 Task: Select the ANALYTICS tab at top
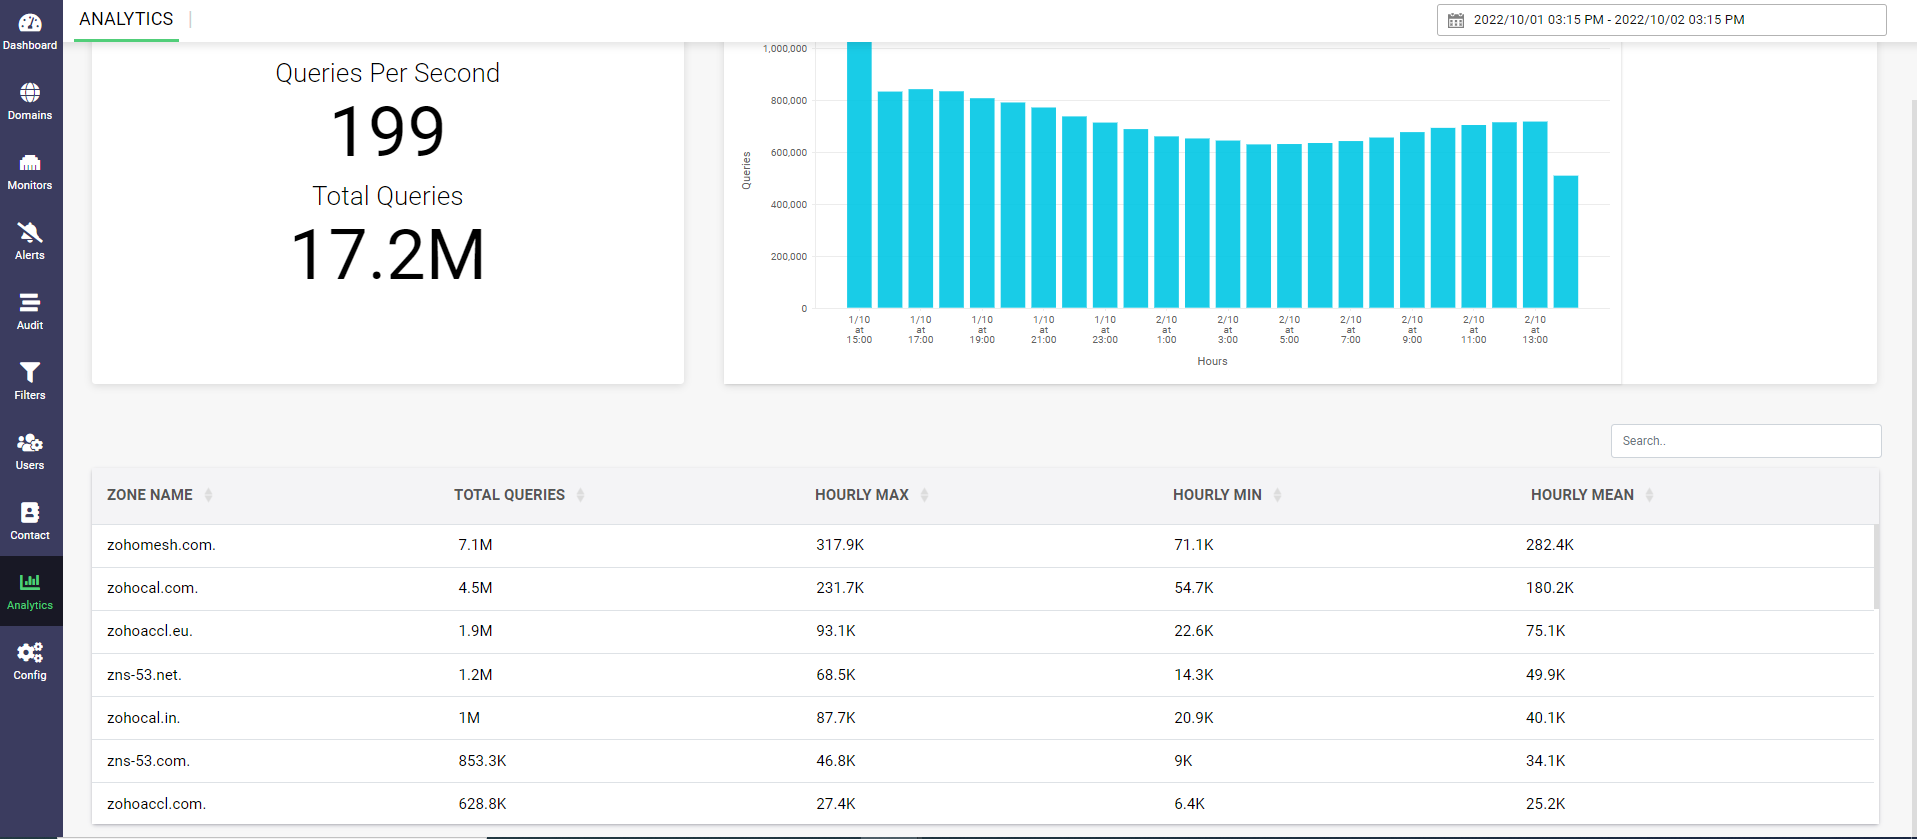coord(126,19)
